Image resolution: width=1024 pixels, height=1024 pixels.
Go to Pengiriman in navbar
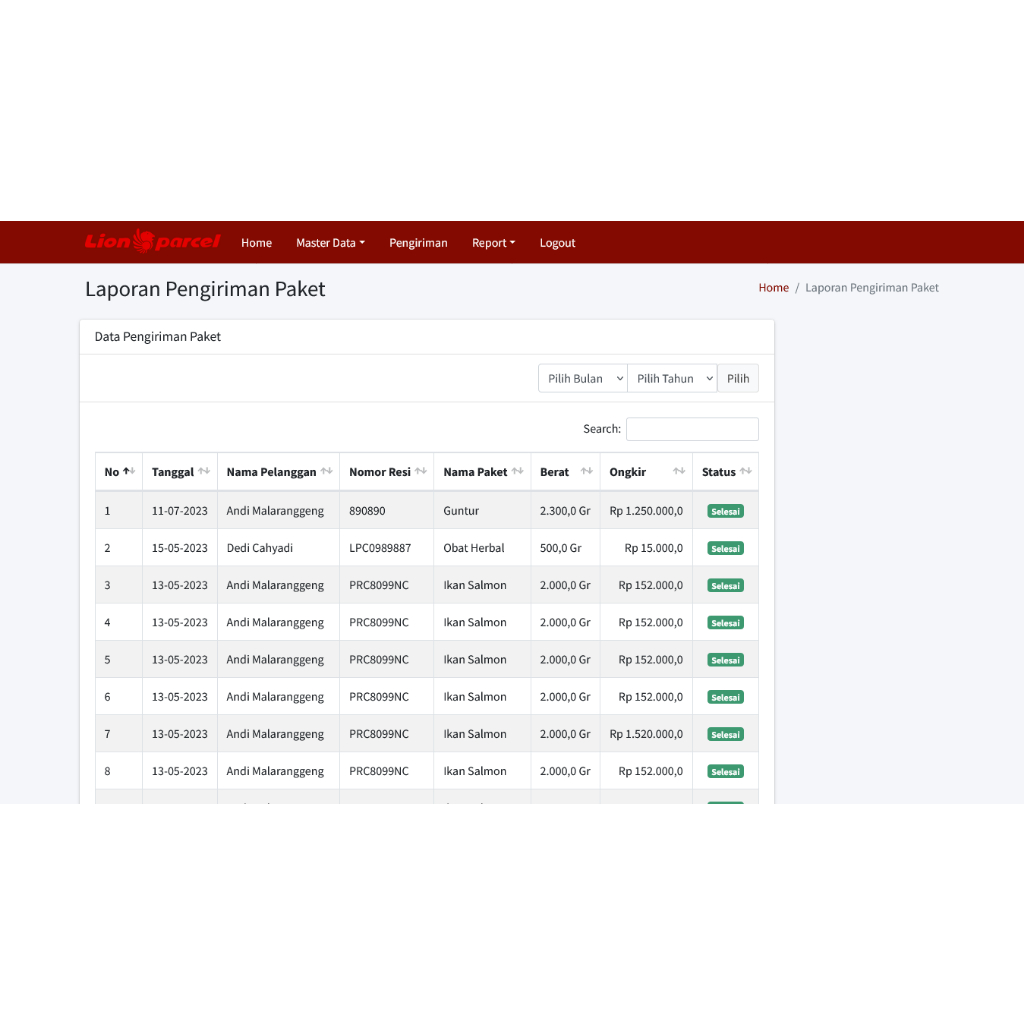click(418, 243)
